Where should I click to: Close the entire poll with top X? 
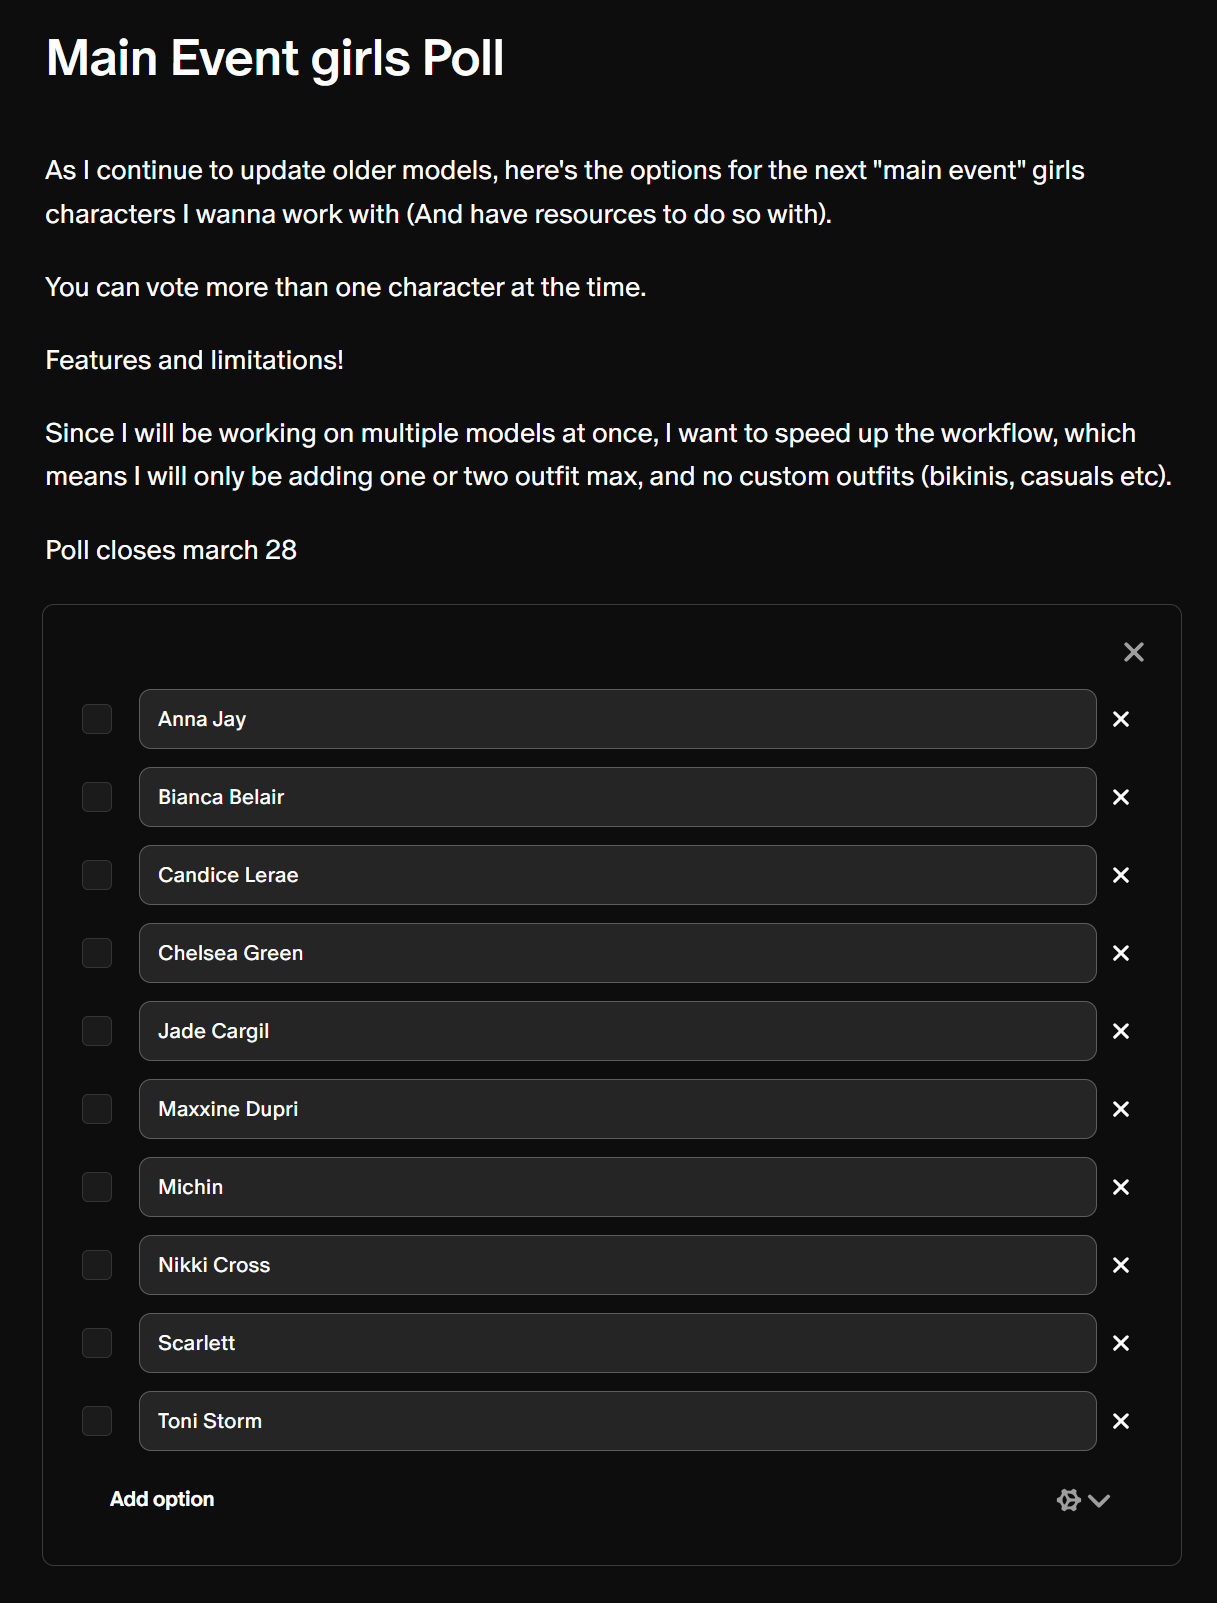tap(1134, 652)
